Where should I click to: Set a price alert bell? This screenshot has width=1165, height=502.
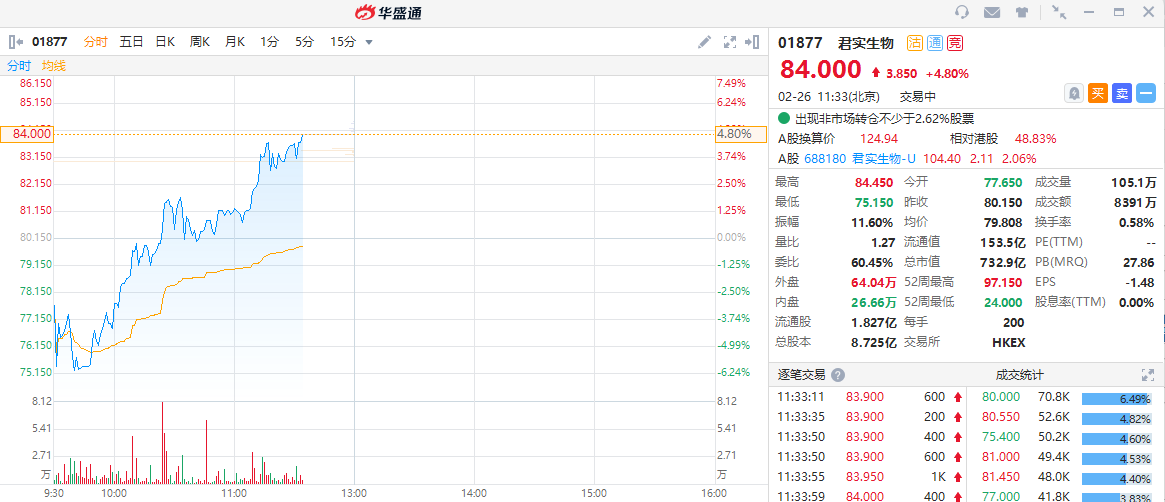tap(1074, 94)
